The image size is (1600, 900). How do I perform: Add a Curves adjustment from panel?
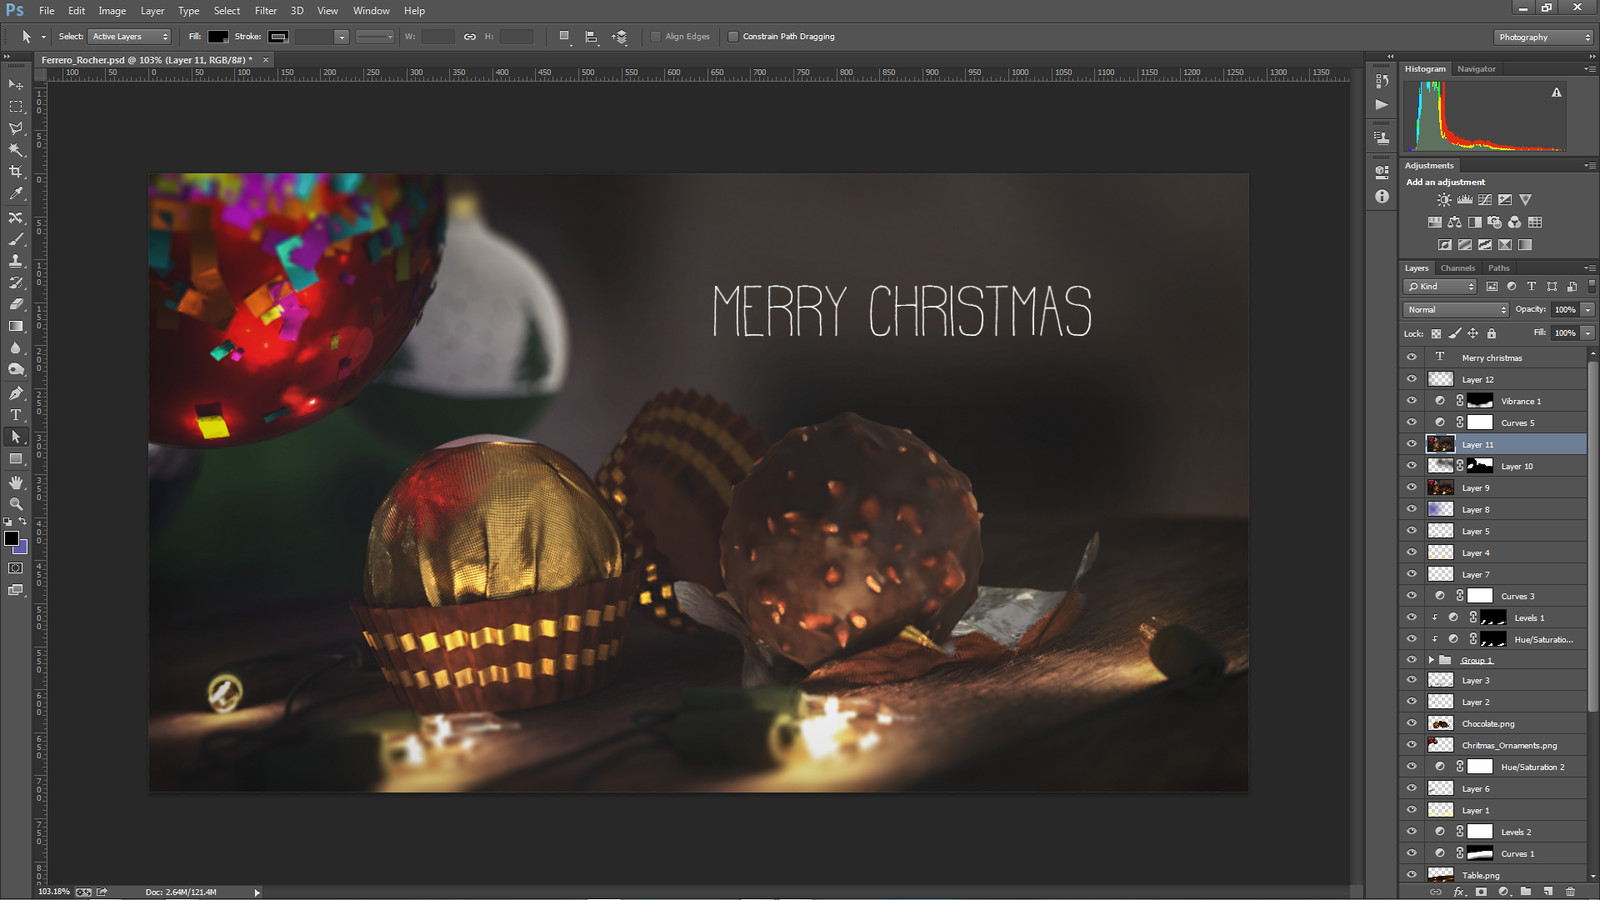tap(1485, 200)
